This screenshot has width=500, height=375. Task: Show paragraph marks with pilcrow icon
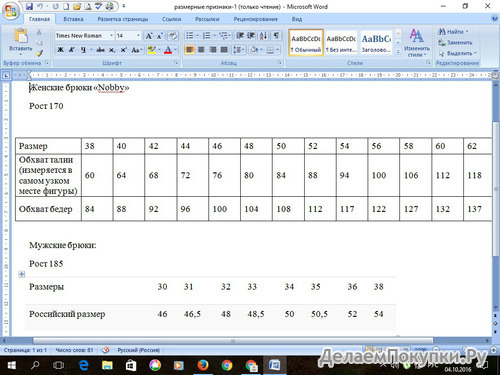coord(276,35)
